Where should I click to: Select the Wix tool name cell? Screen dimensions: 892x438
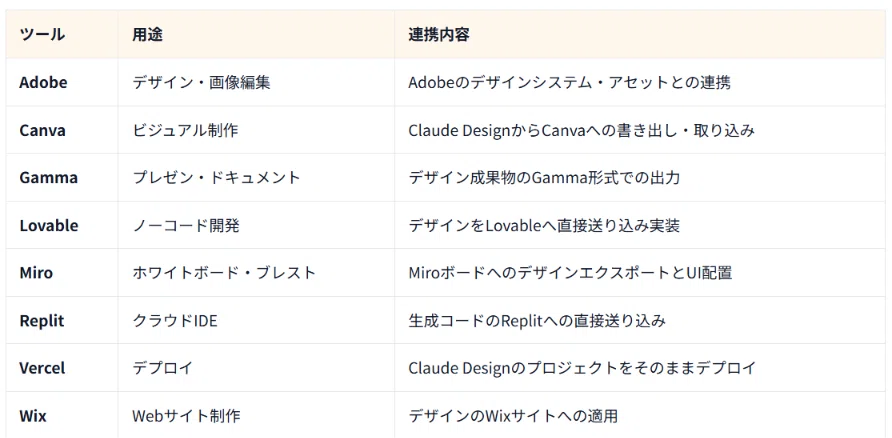[x=62, y=415]
